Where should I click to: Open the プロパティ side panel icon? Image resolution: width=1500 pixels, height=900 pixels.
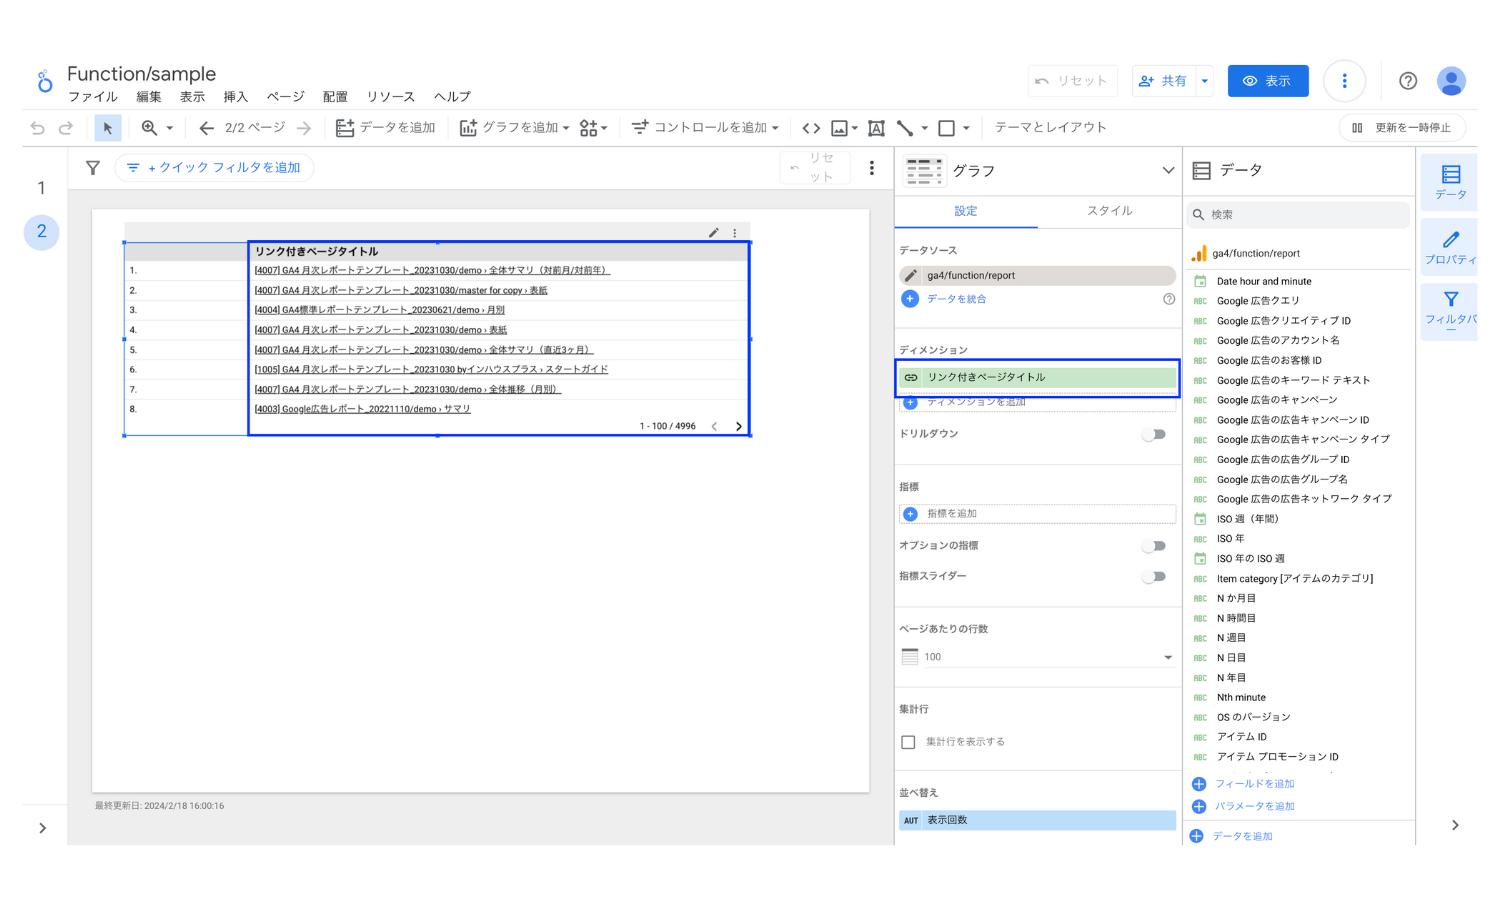1450,247
